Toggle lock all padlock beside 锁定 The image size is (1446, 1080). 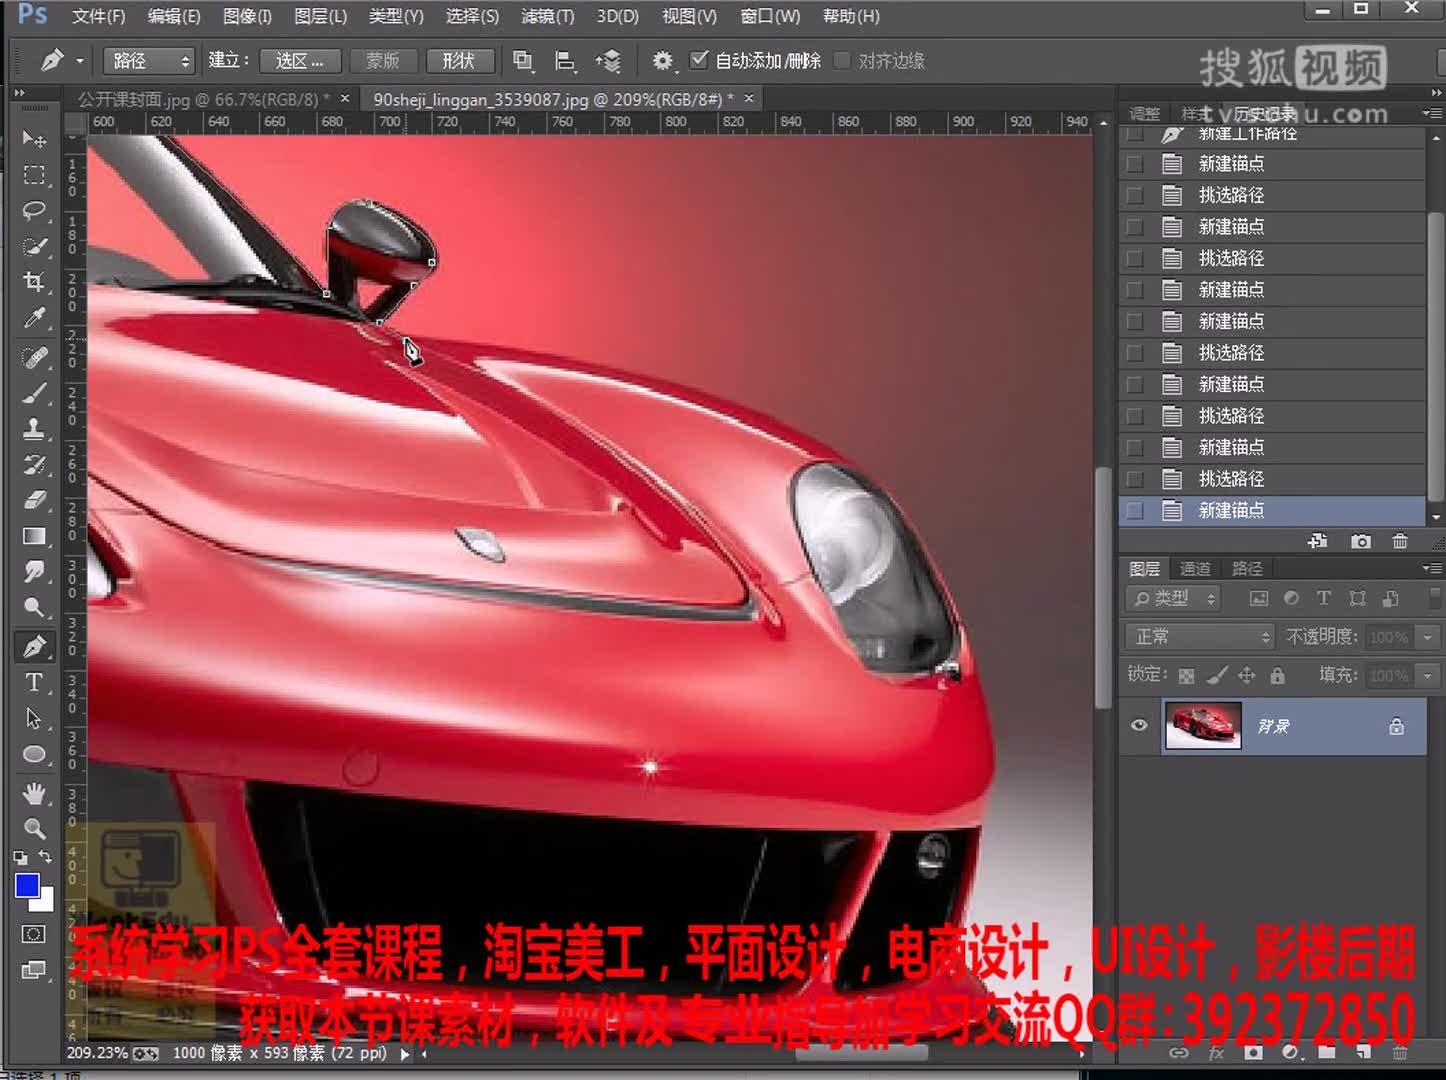tap(1277, 676)
